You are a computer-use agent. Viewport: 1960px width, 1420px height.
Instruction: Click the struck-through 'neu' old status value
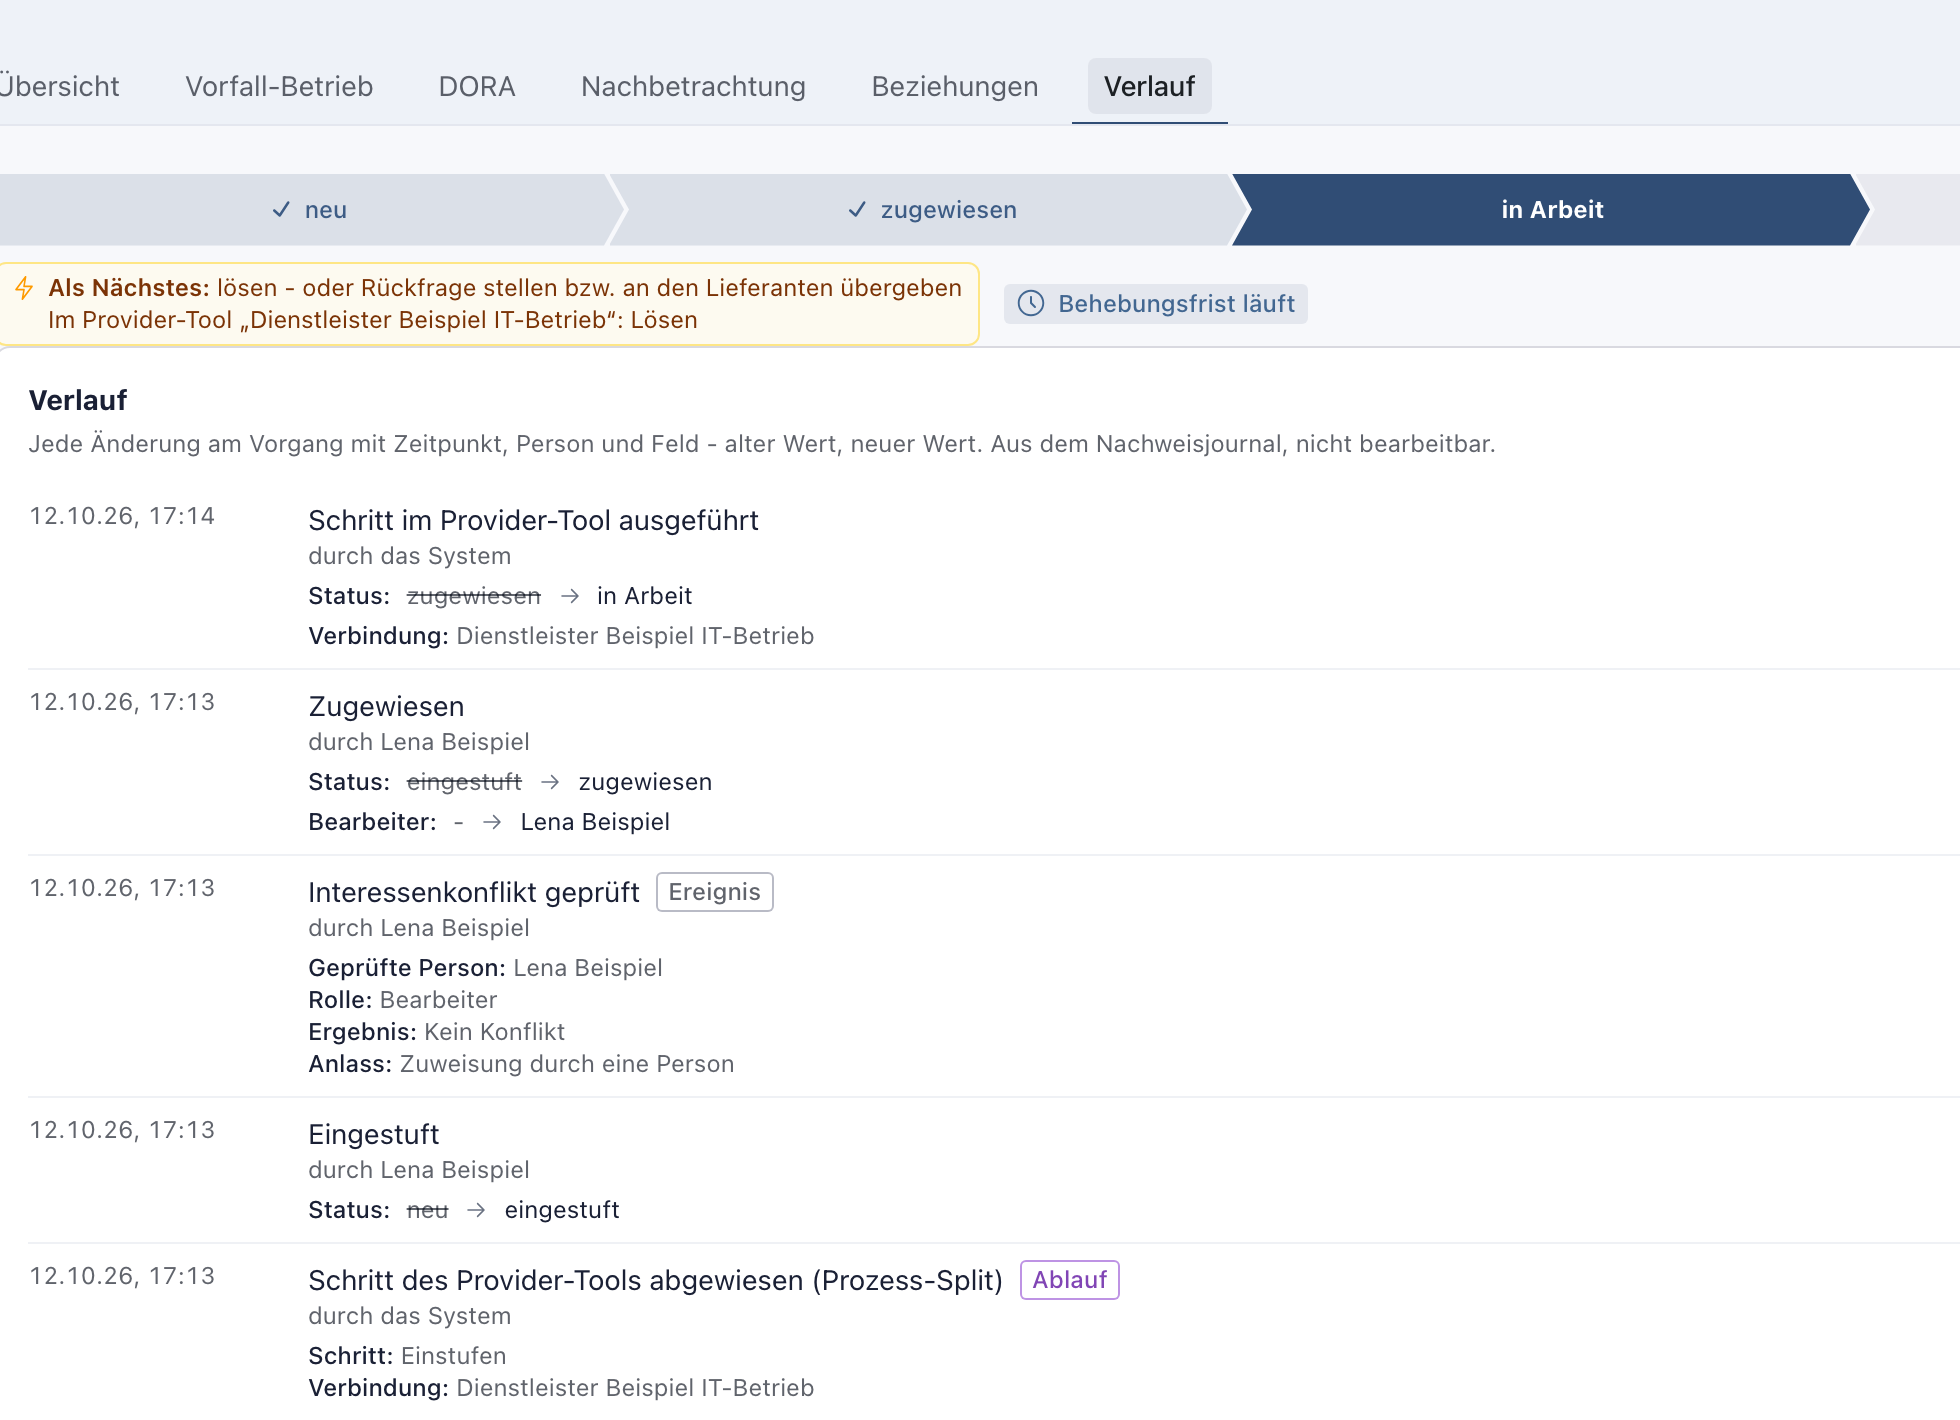click(x=428, y=1210)
